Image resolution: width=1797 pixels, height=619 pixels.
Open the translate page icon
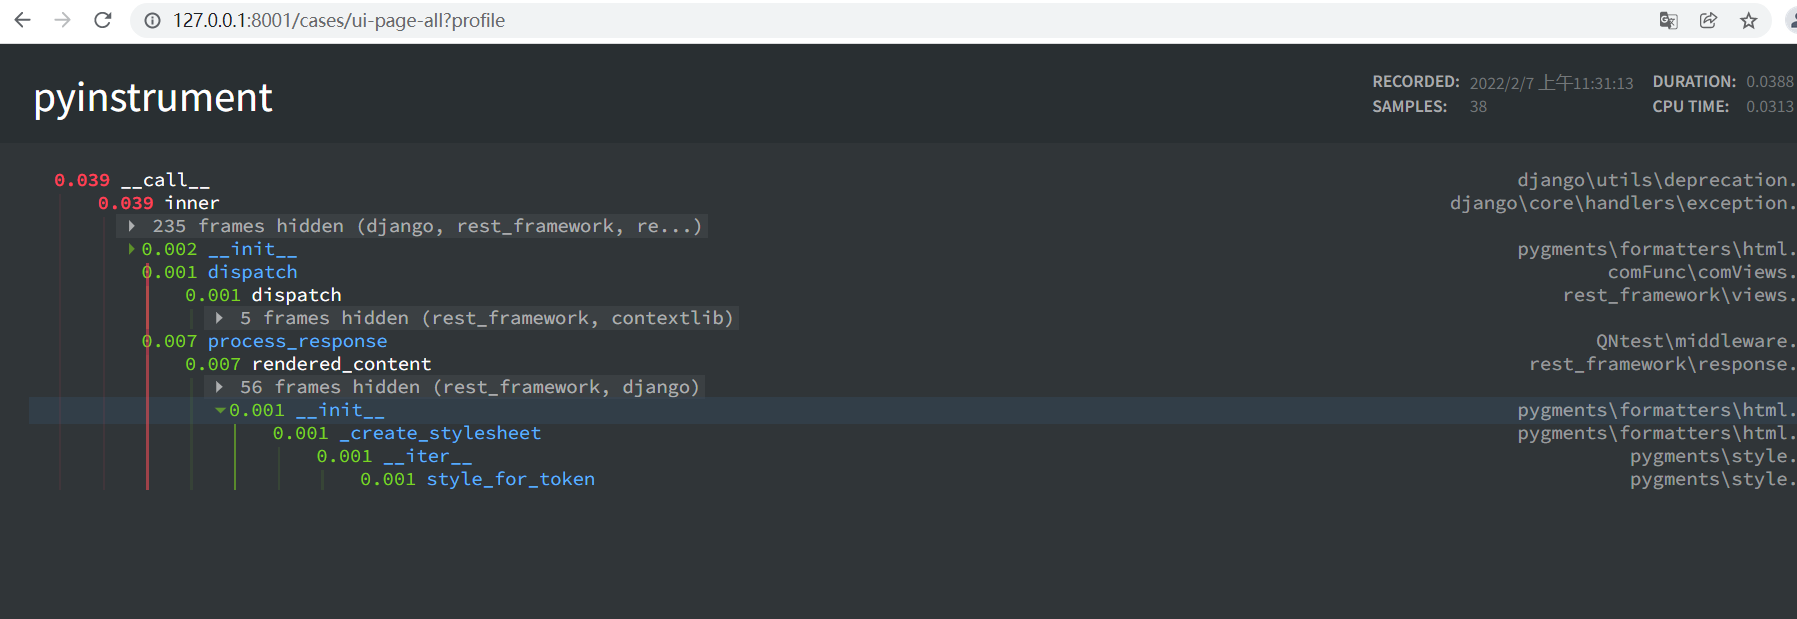point(1668,20)
